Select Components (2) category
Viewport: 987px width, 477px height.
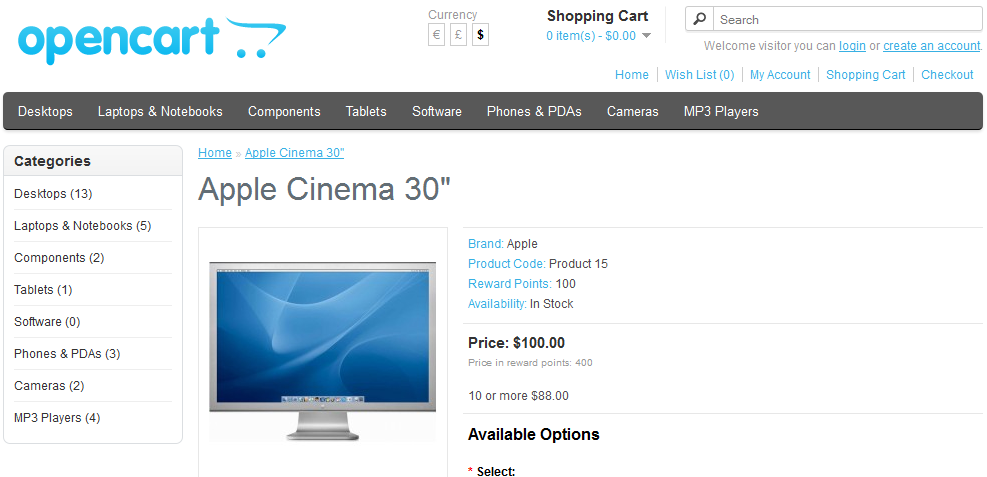coord(59,258)
